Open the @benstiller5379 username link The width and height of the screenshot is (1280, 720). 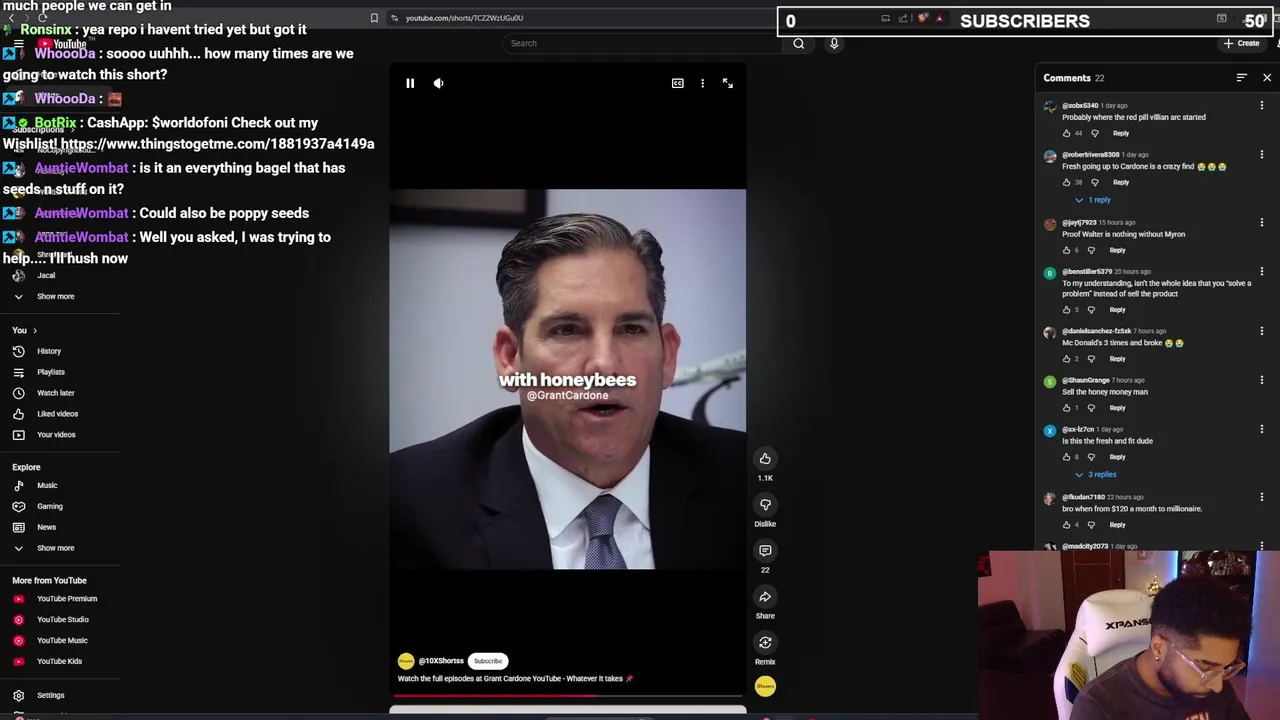(1086, 272)
